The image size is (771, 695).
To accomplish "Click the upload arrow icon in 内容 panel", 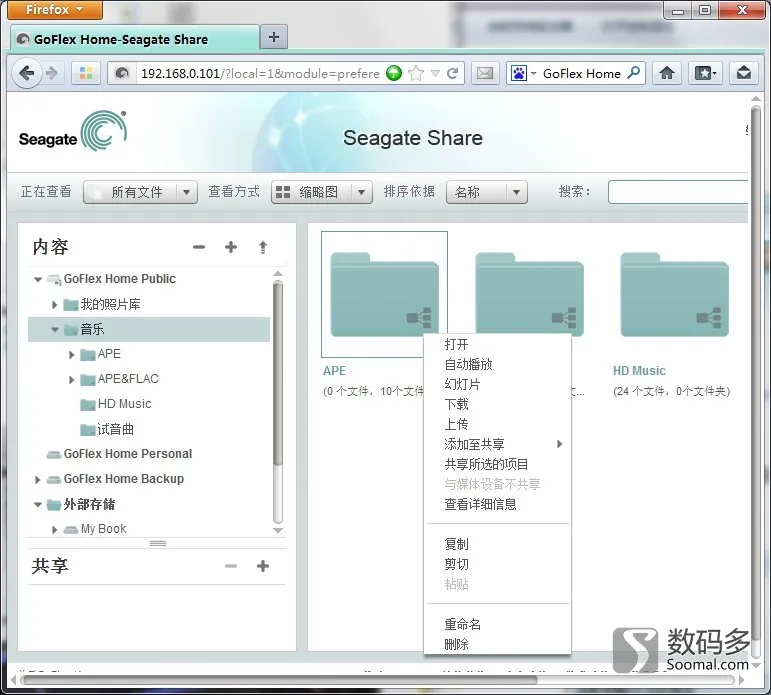I will (263, 247).
